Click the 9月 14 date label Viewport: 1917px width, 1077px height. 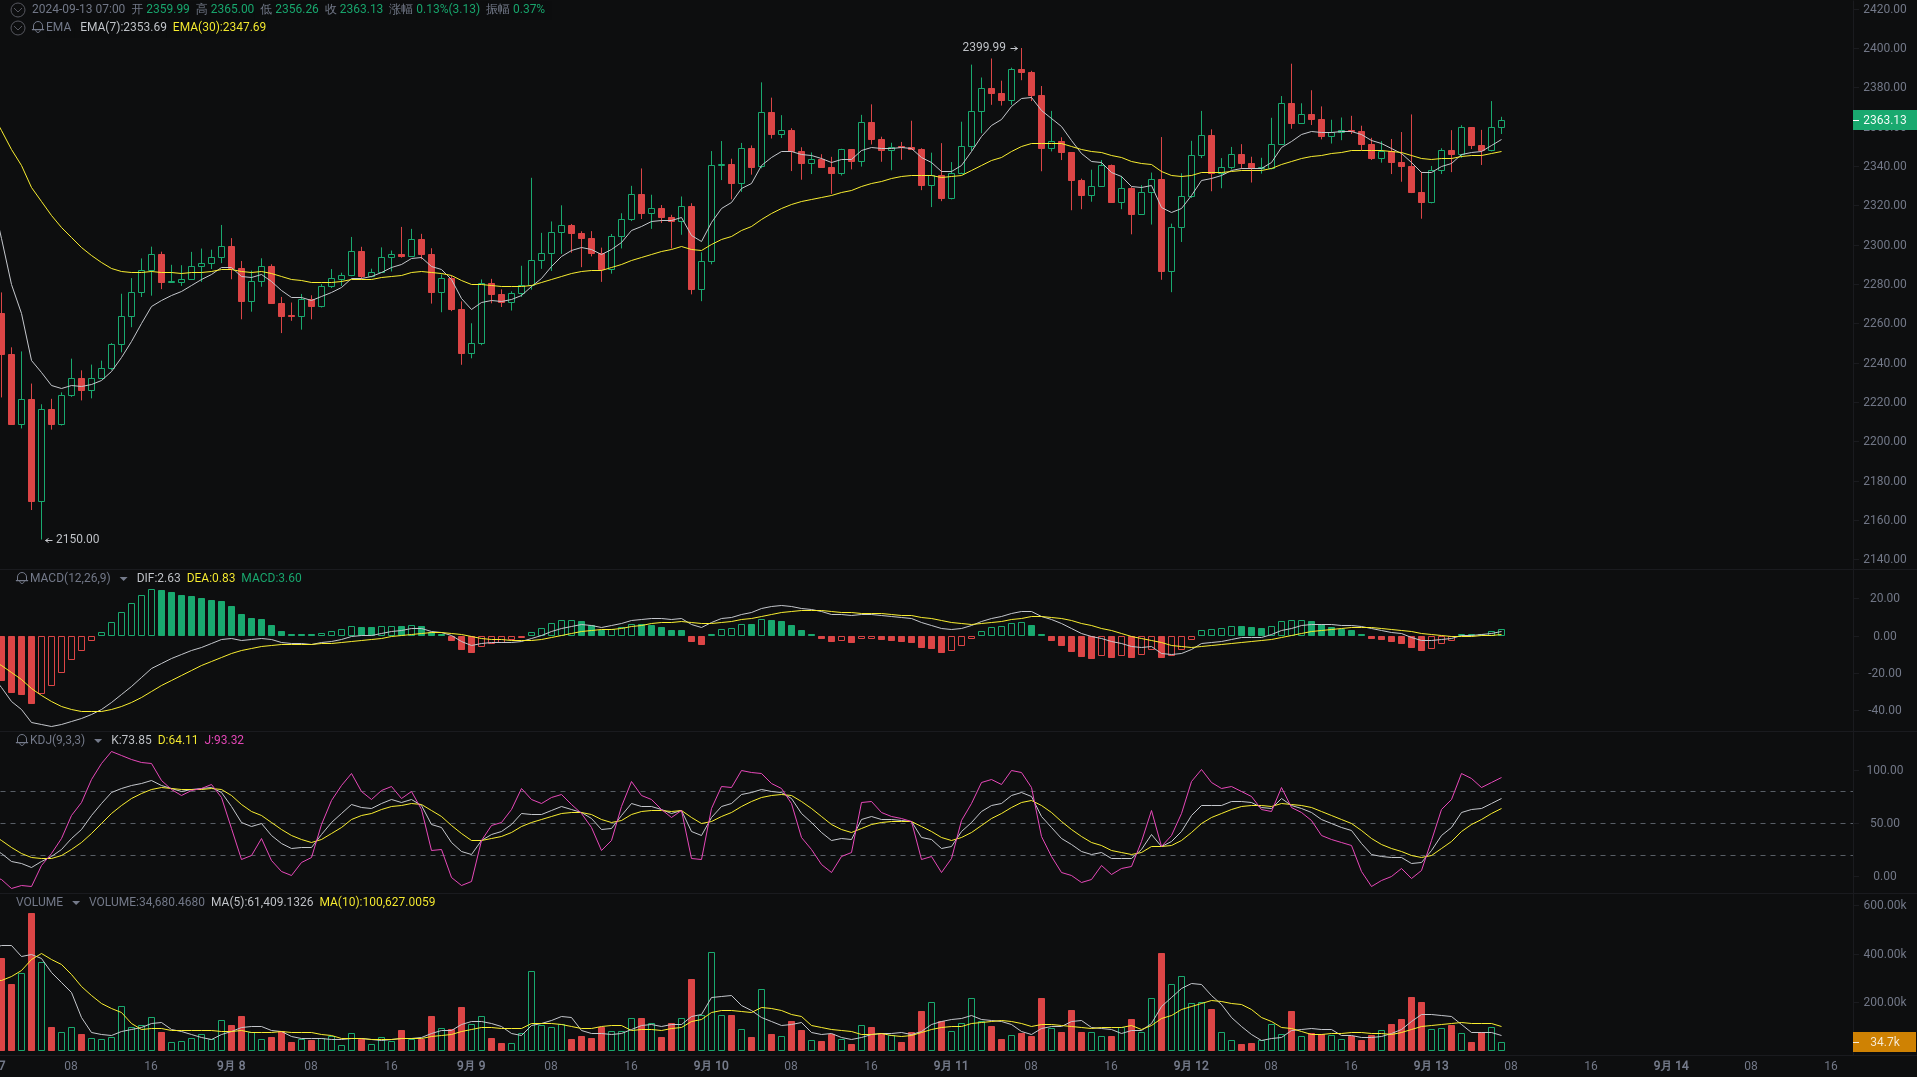coord(1671,1066)
